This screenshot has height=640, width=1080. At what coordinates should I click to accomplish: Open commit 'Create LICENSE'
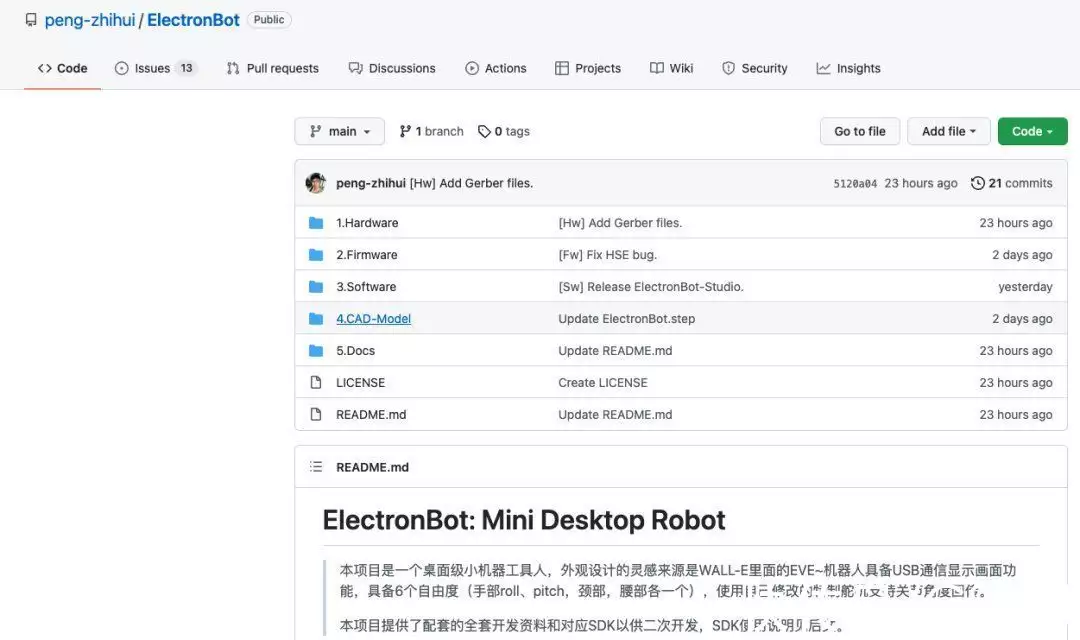603,382
